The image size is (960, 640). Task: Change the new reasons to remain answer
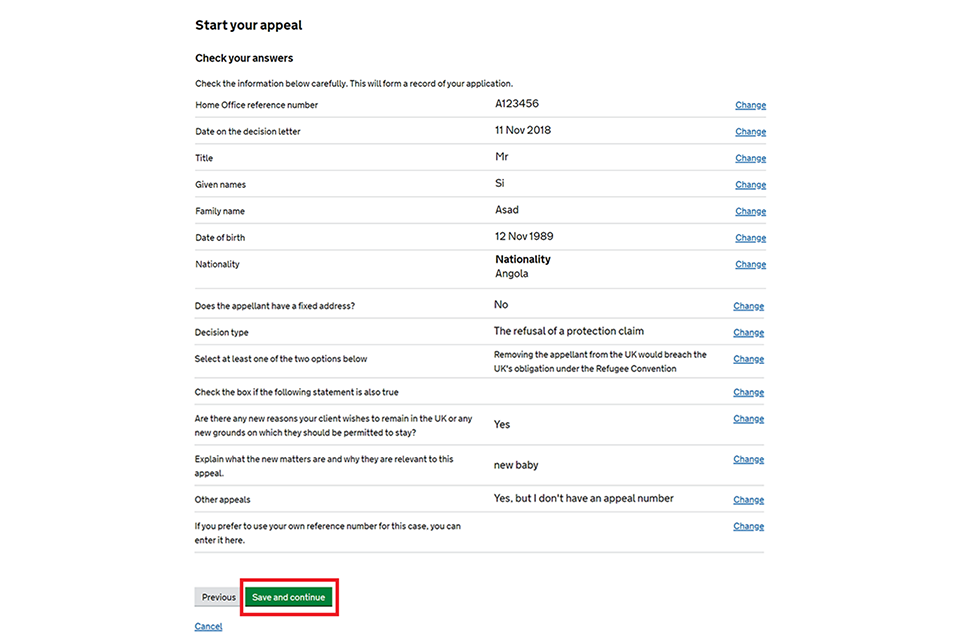coord(748,419)
